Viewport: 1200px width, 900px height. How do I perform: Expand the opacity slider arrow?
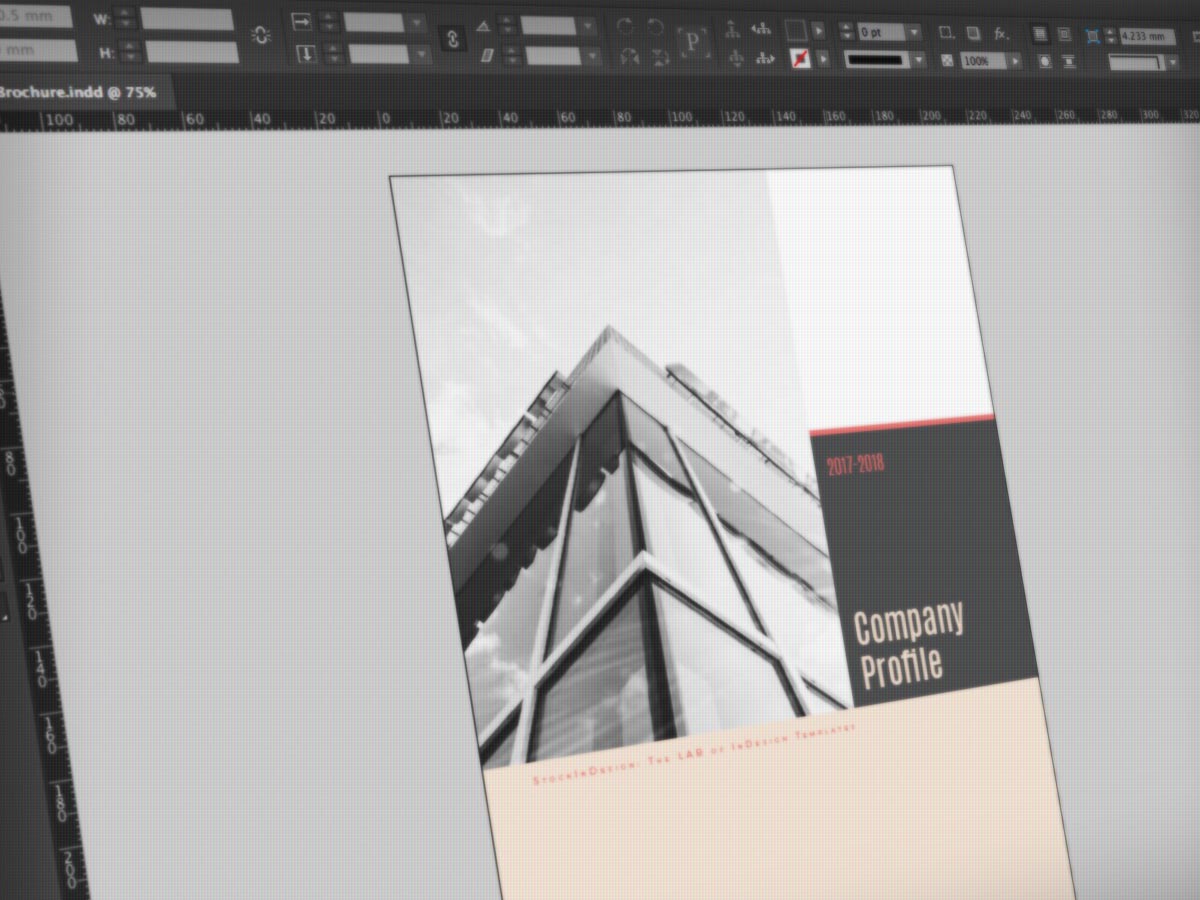(x=1016, y=61)
